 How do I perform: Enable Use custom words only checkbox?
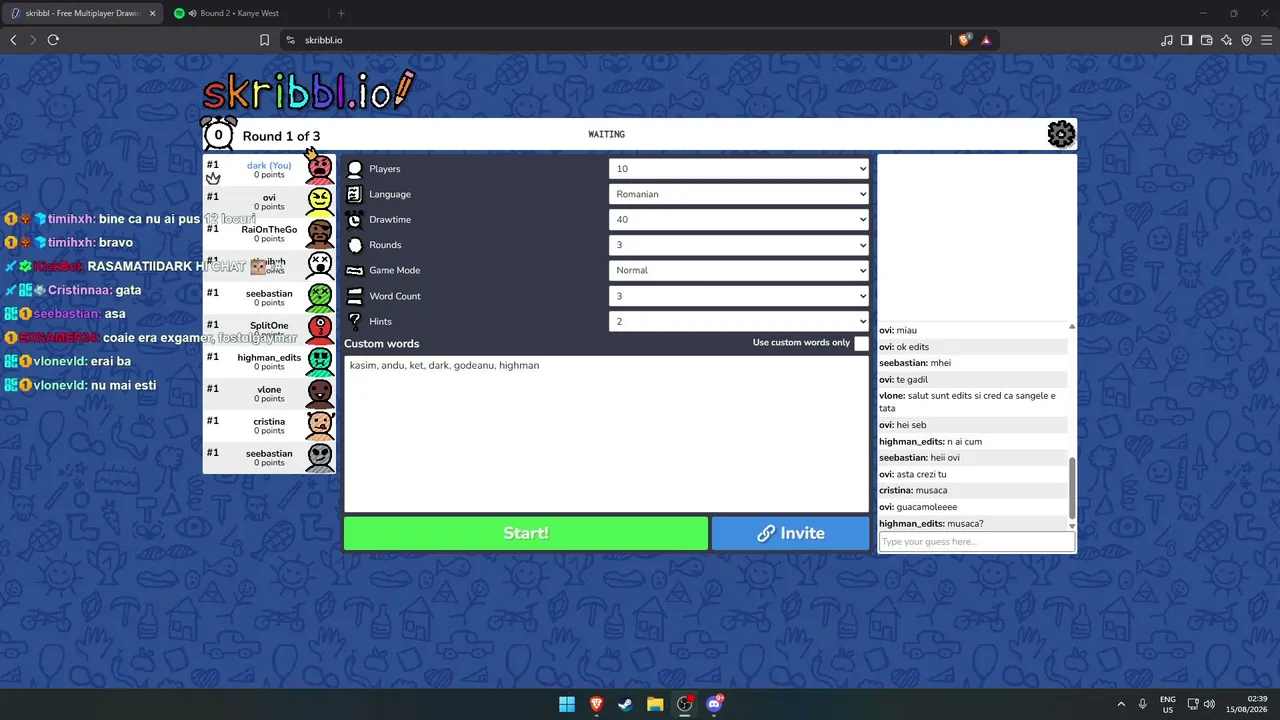861,343
